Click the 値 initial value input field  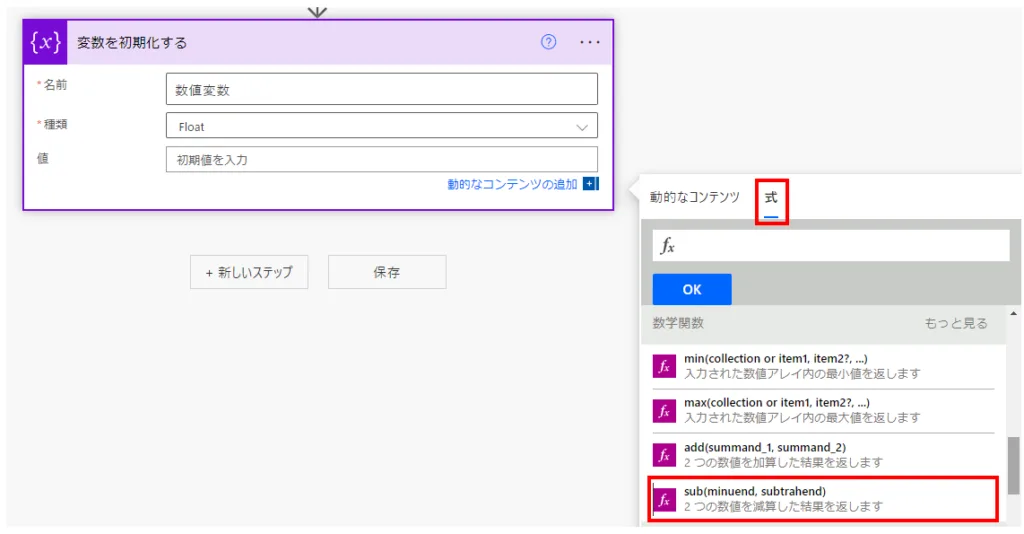[x=381, y=160]
